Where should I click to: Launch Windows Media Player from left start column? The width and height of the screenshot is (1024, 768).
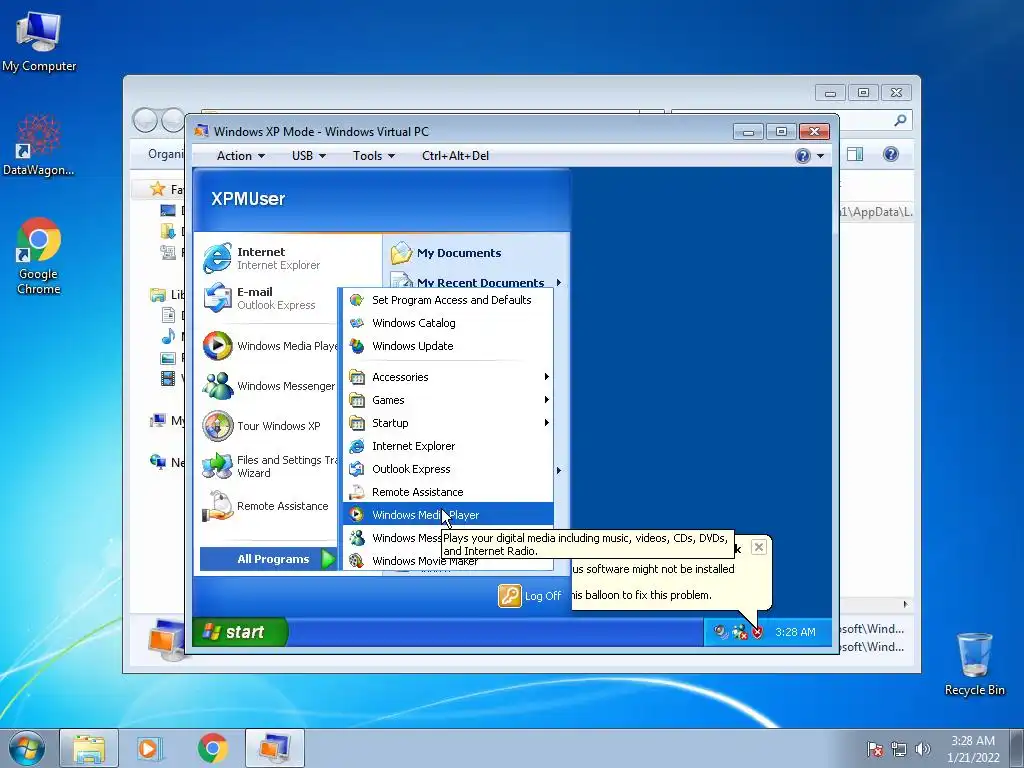(268, 346)
